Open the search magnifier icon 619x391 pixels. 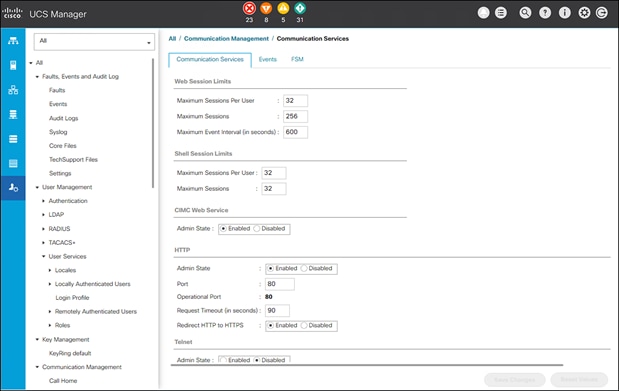[x=525, y=13]
